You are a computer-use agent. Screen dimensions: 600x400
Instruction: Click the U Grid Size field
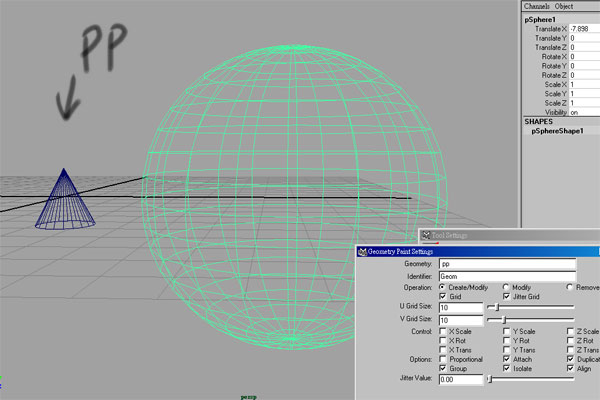tap(461, 307)
